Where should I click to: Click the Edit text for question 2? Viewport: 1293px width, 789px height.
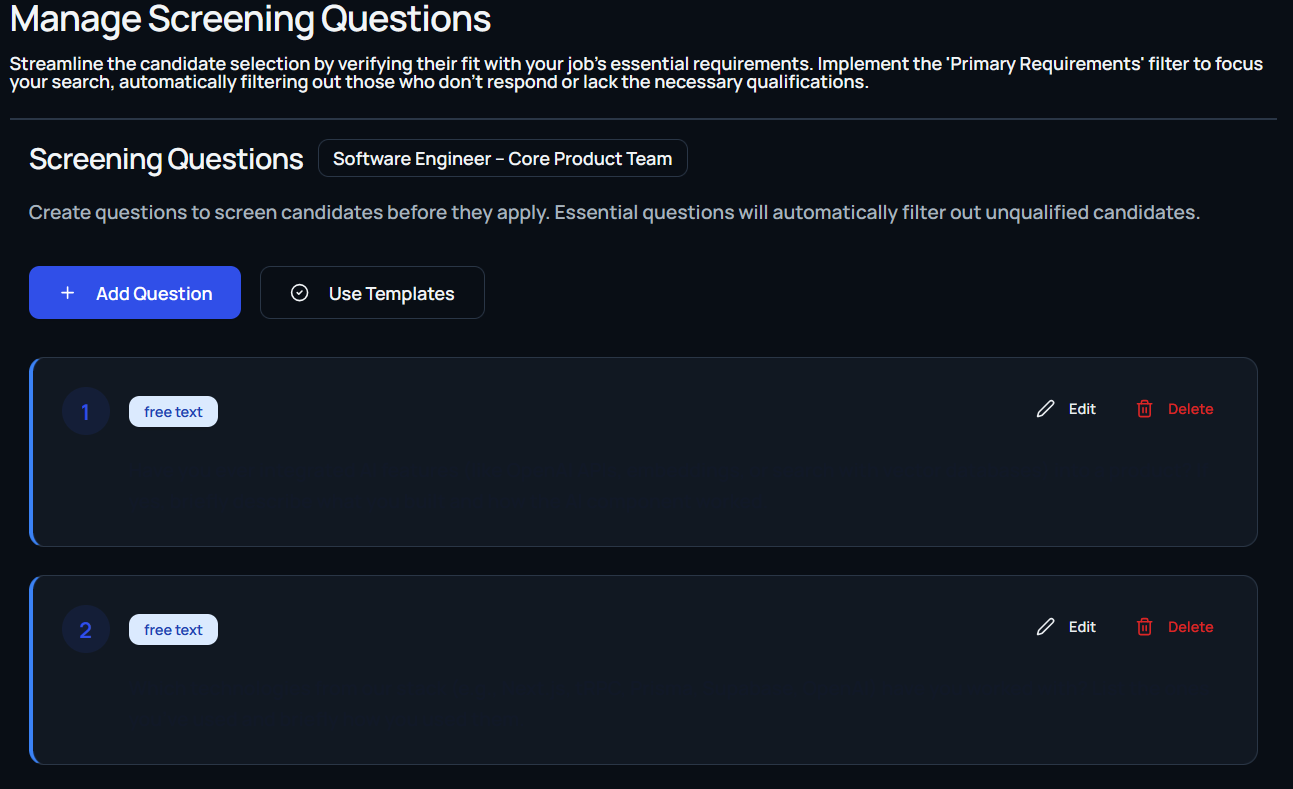click(1082, 627)
